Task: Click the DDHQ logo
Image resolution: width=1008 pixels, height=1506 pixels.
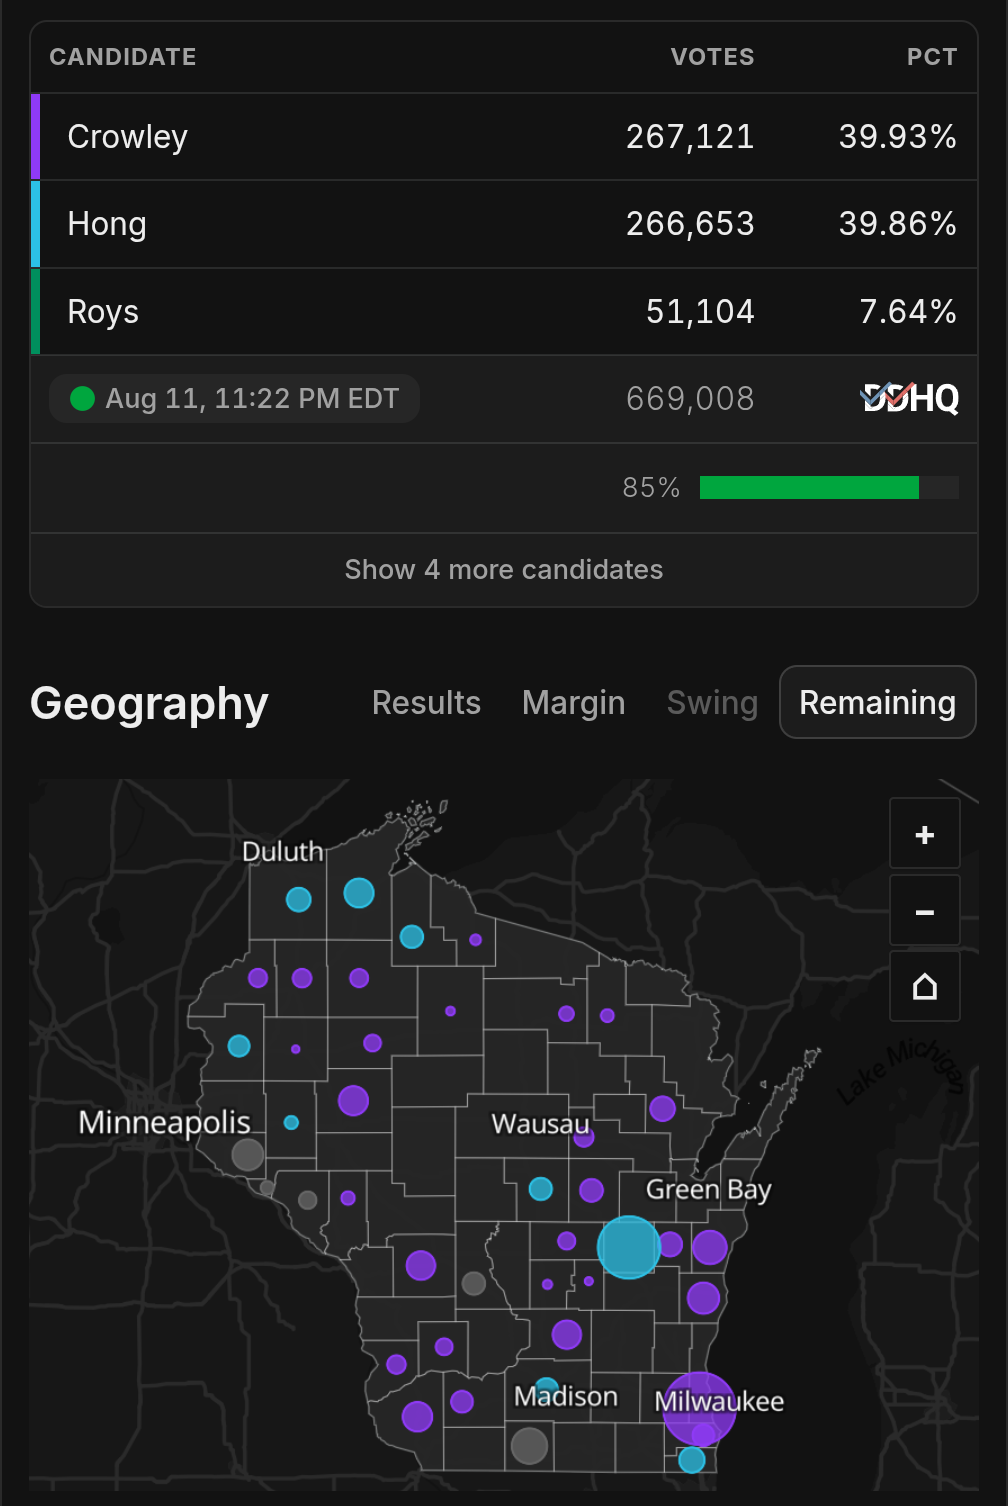Action: point(910,398)
